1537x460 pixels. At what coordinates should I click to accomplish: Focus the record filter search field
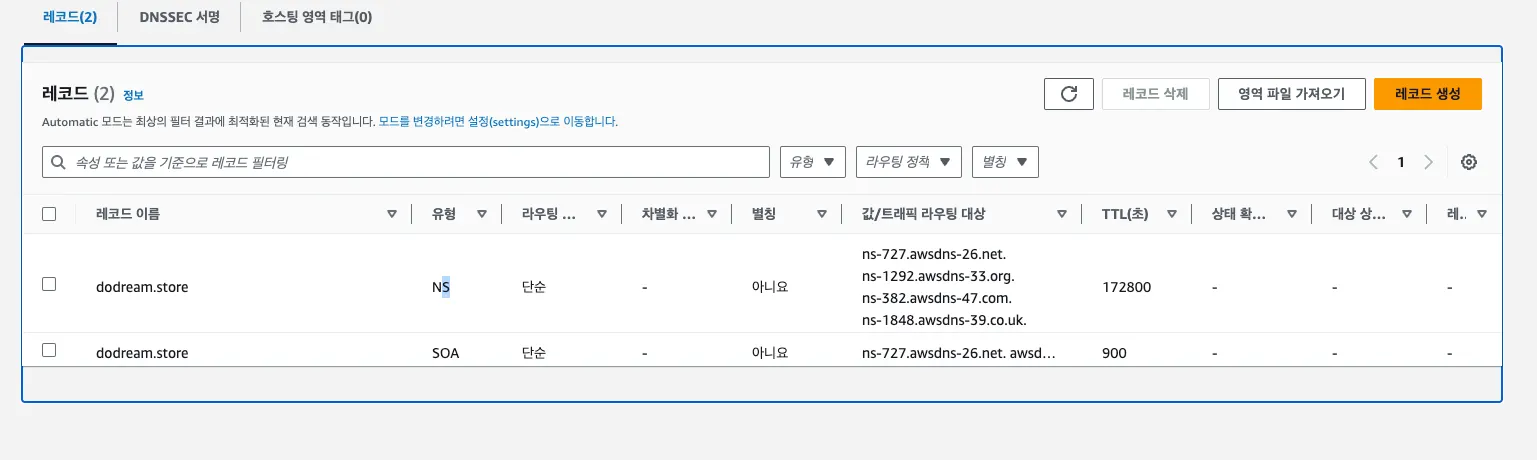[x=410, y=162]
